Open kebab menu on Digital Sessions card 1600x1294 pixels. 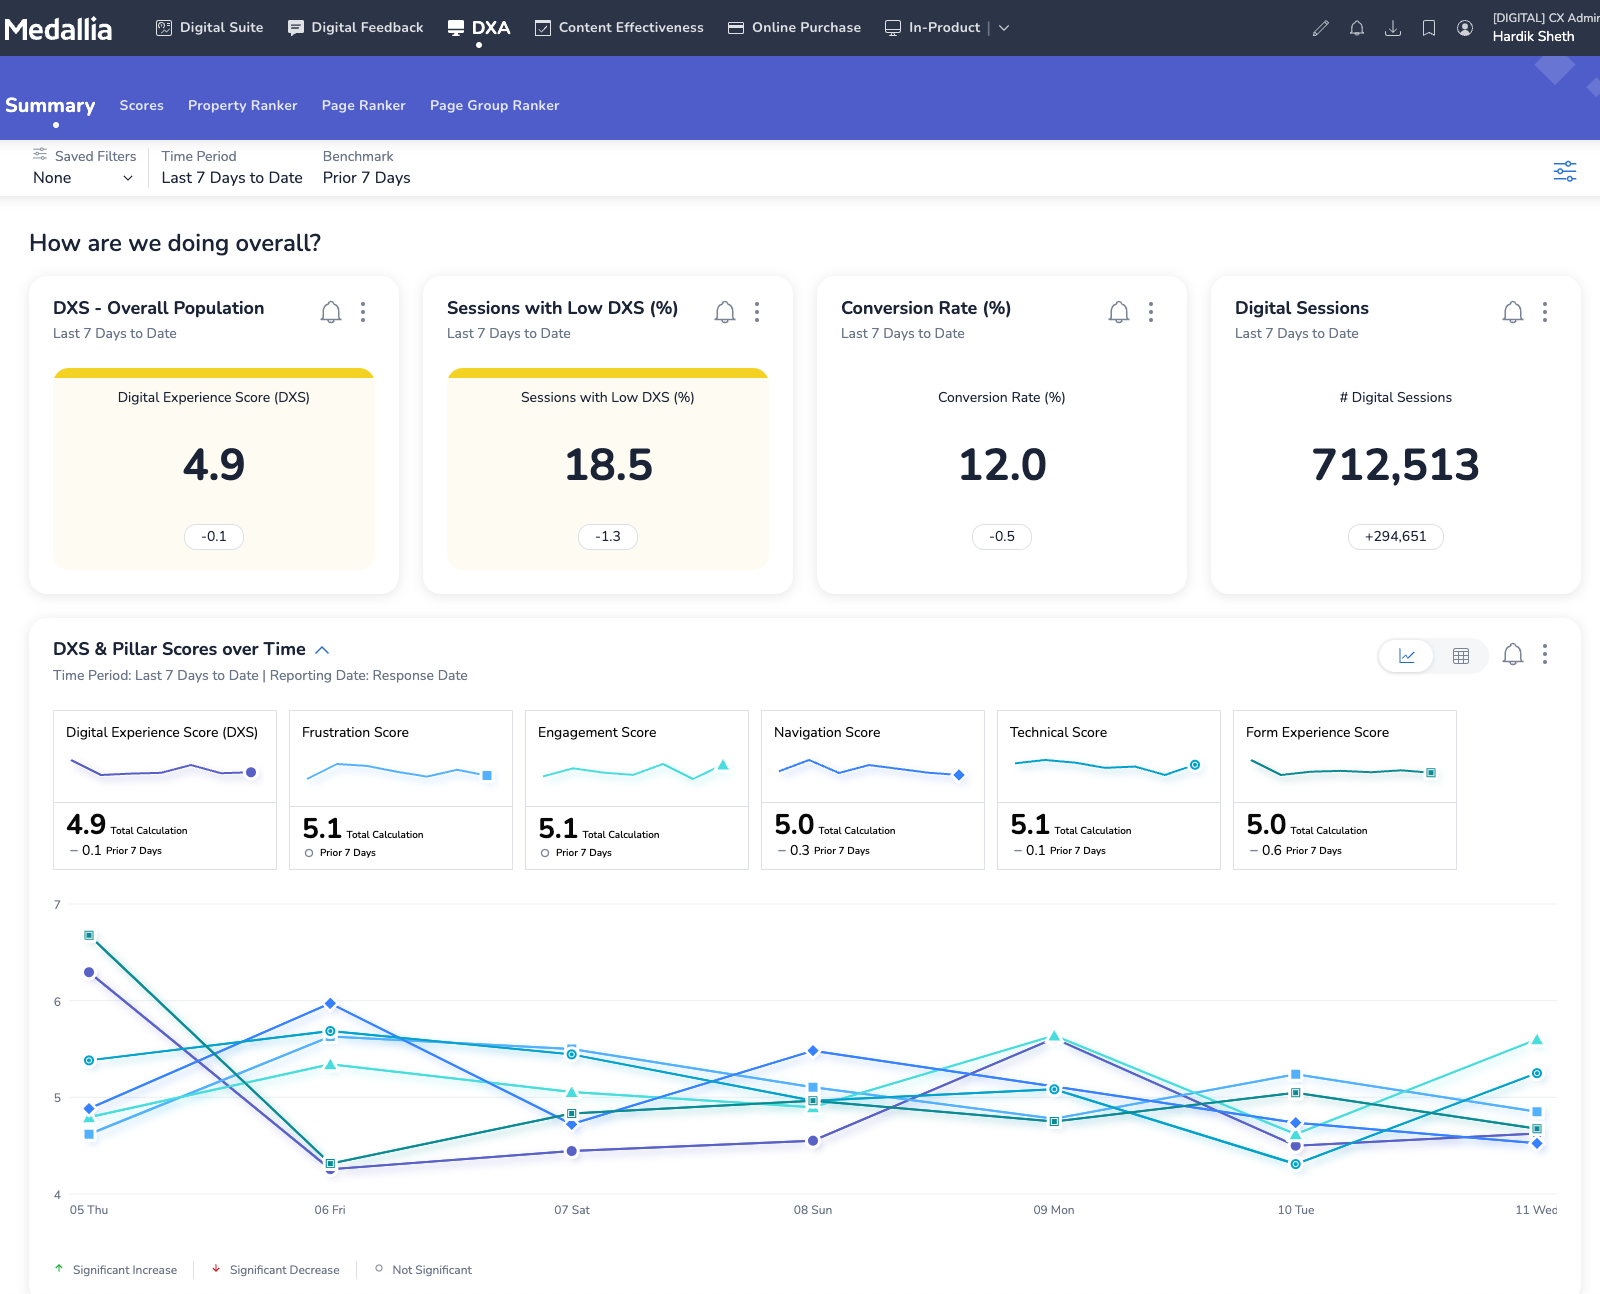tap(1544, 312)
